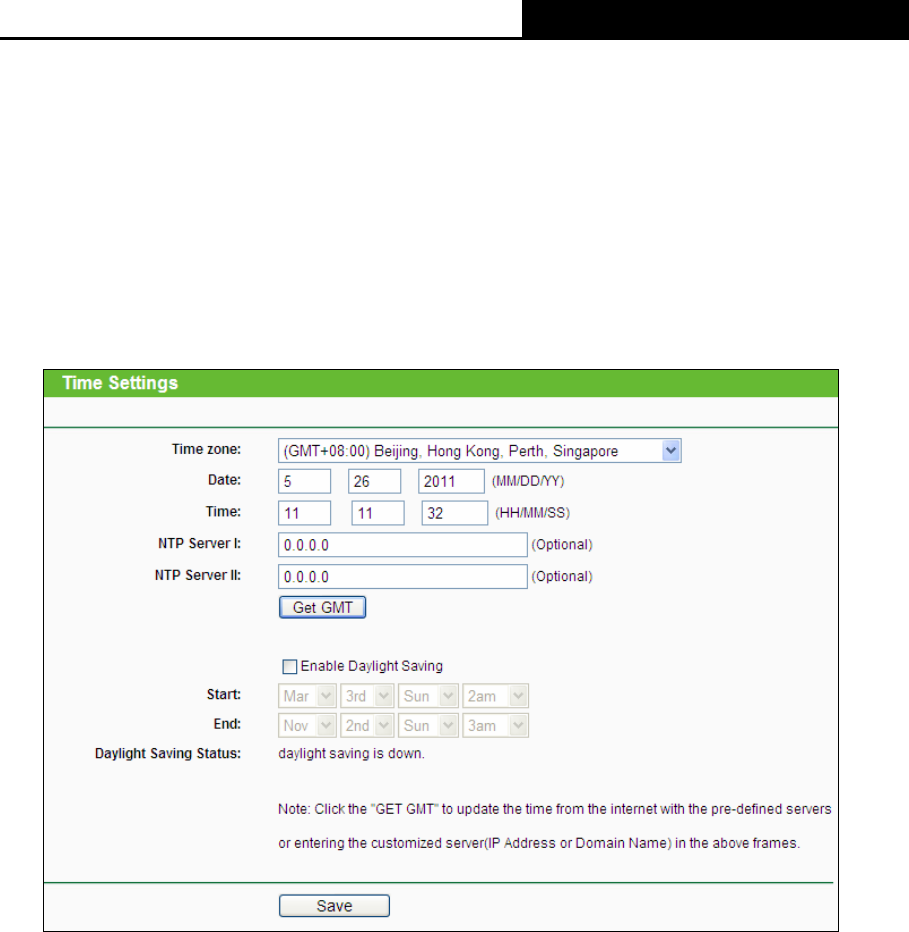Click the NTP Server I input field
This screenshot has width=909, height=932.
tap(402, 544)
